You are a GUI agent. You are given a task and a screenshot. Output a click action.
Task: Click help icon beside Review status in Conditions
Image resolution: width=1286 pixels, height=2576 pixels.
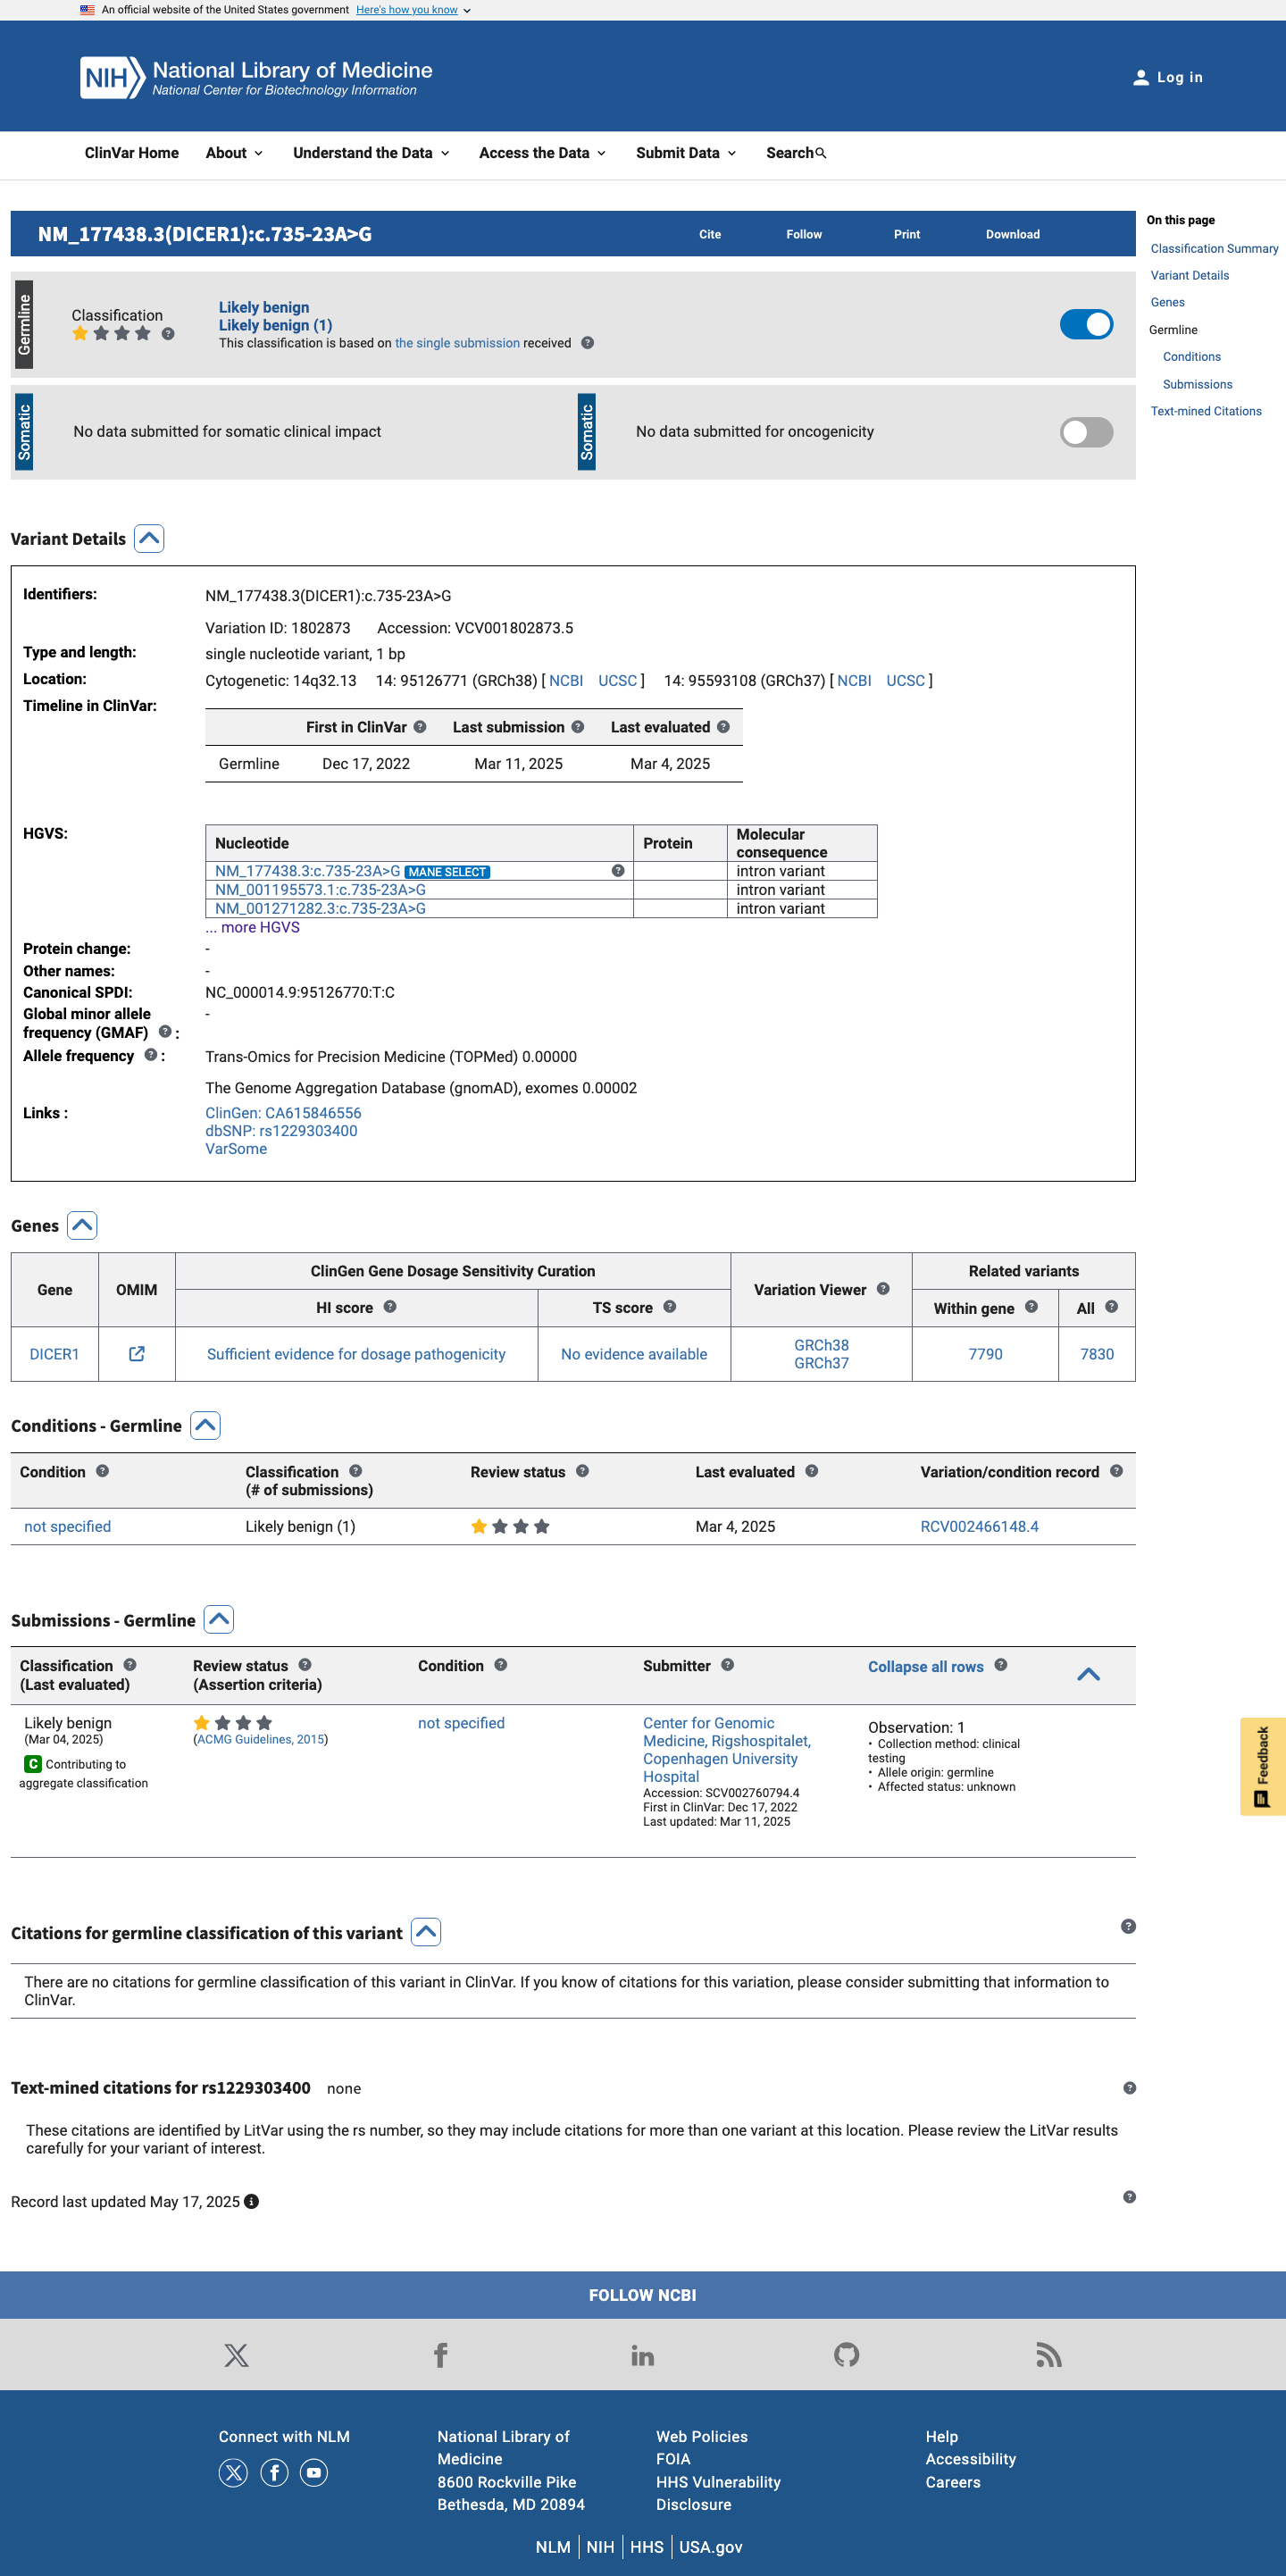(x=582, y=1471)
